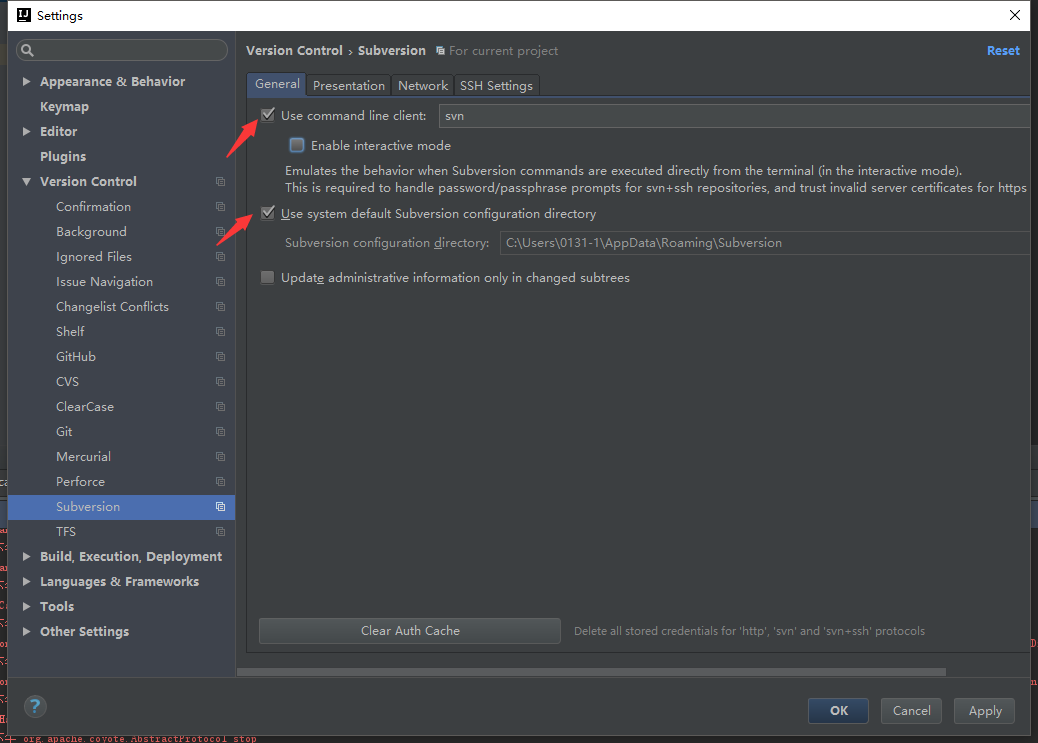The width and height of the screenshot is (1038, 743).
Task: Click Version Control in the breadcrumb
Action: pyautogui.click(x=295, y=51)
